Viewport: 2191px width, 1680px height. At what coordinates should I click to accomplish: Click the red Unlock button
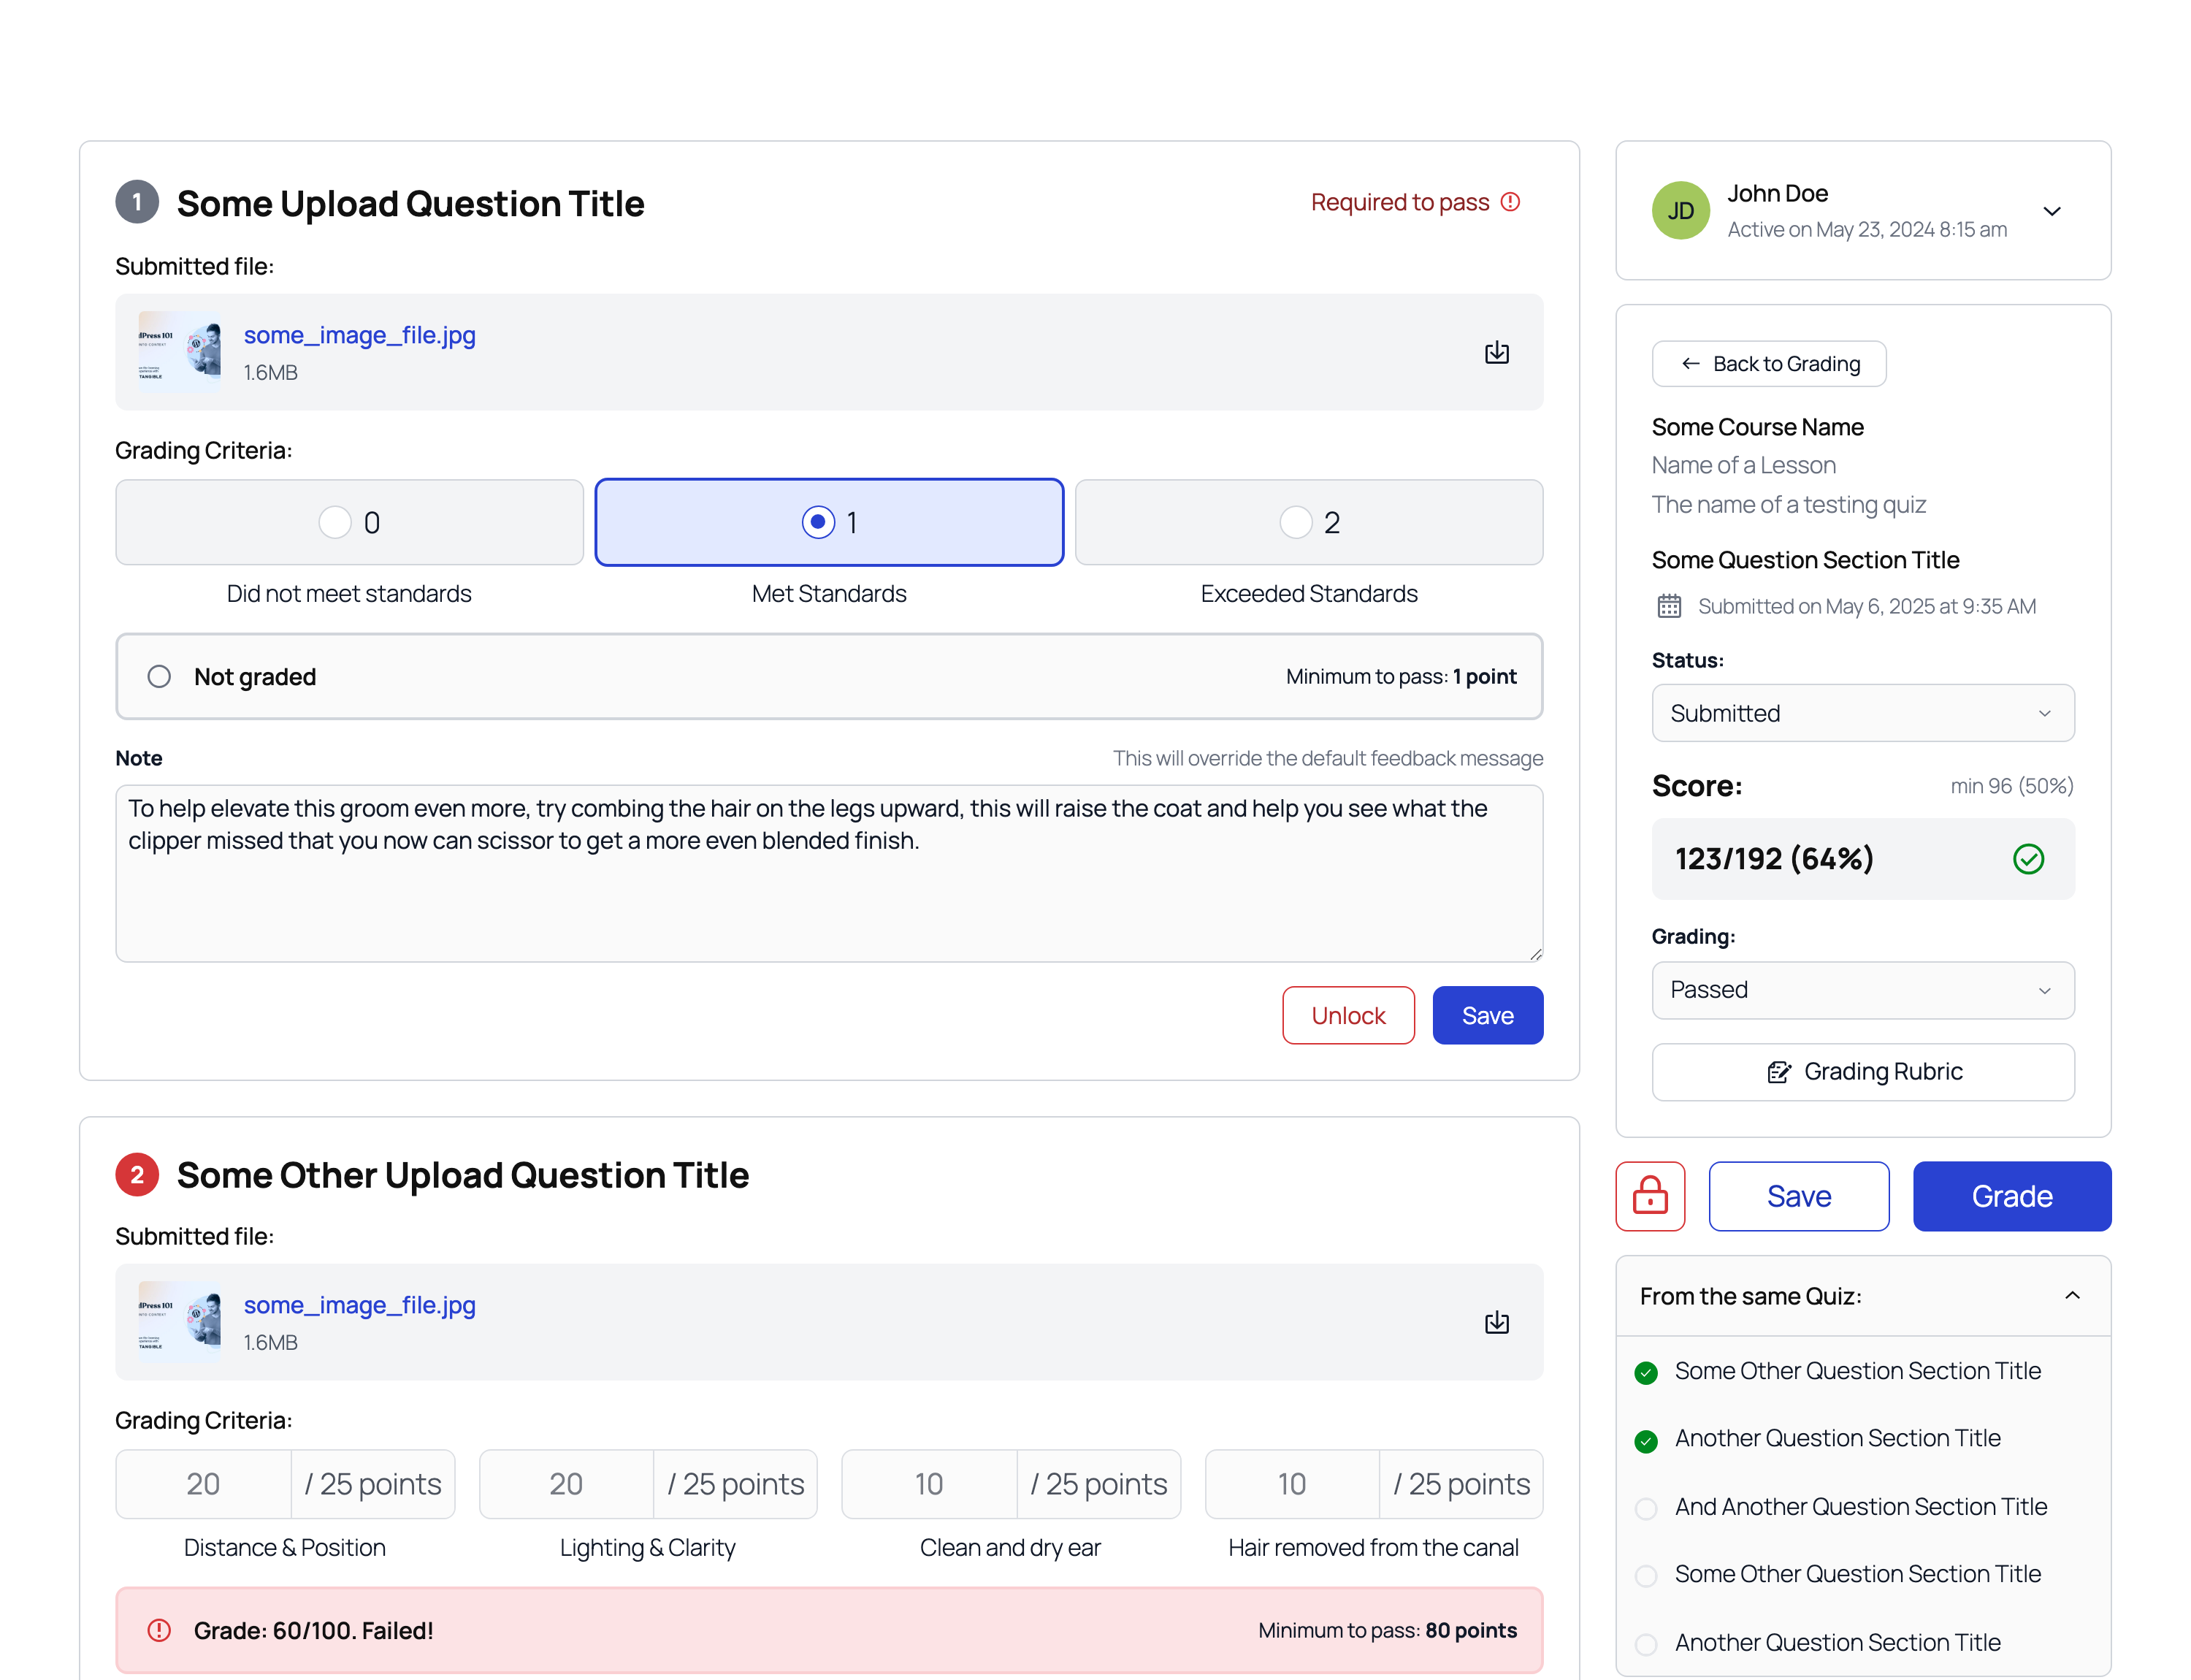tap(1347, 1015)
